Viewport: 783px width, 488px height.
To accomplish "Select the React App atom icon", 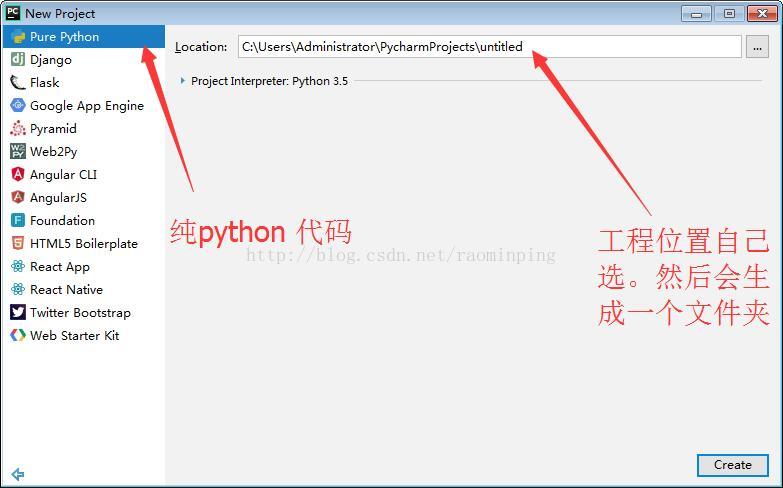I will coord(18,266).
